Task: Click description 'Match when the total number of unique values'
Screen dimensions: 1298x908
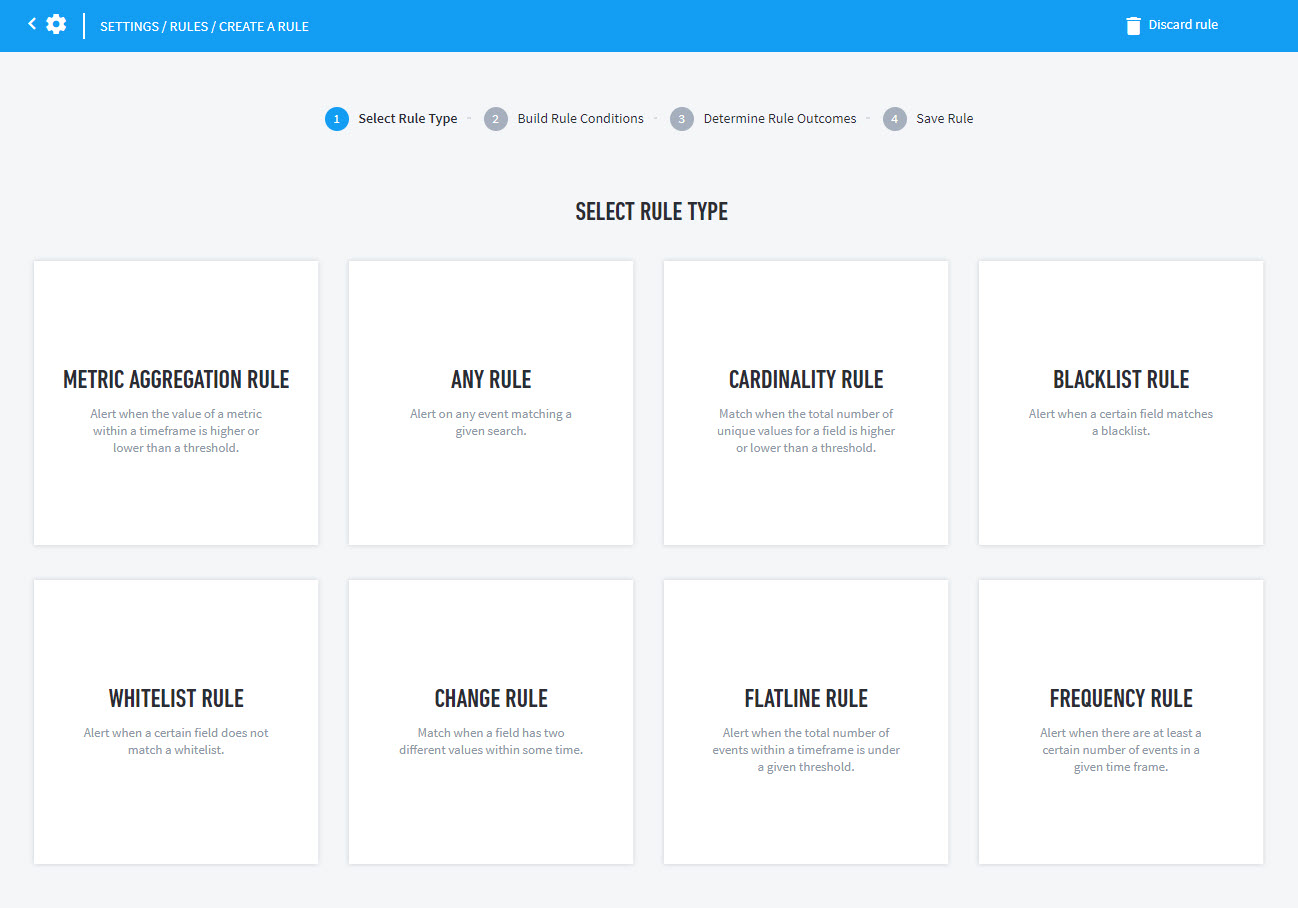Action: 806,431
